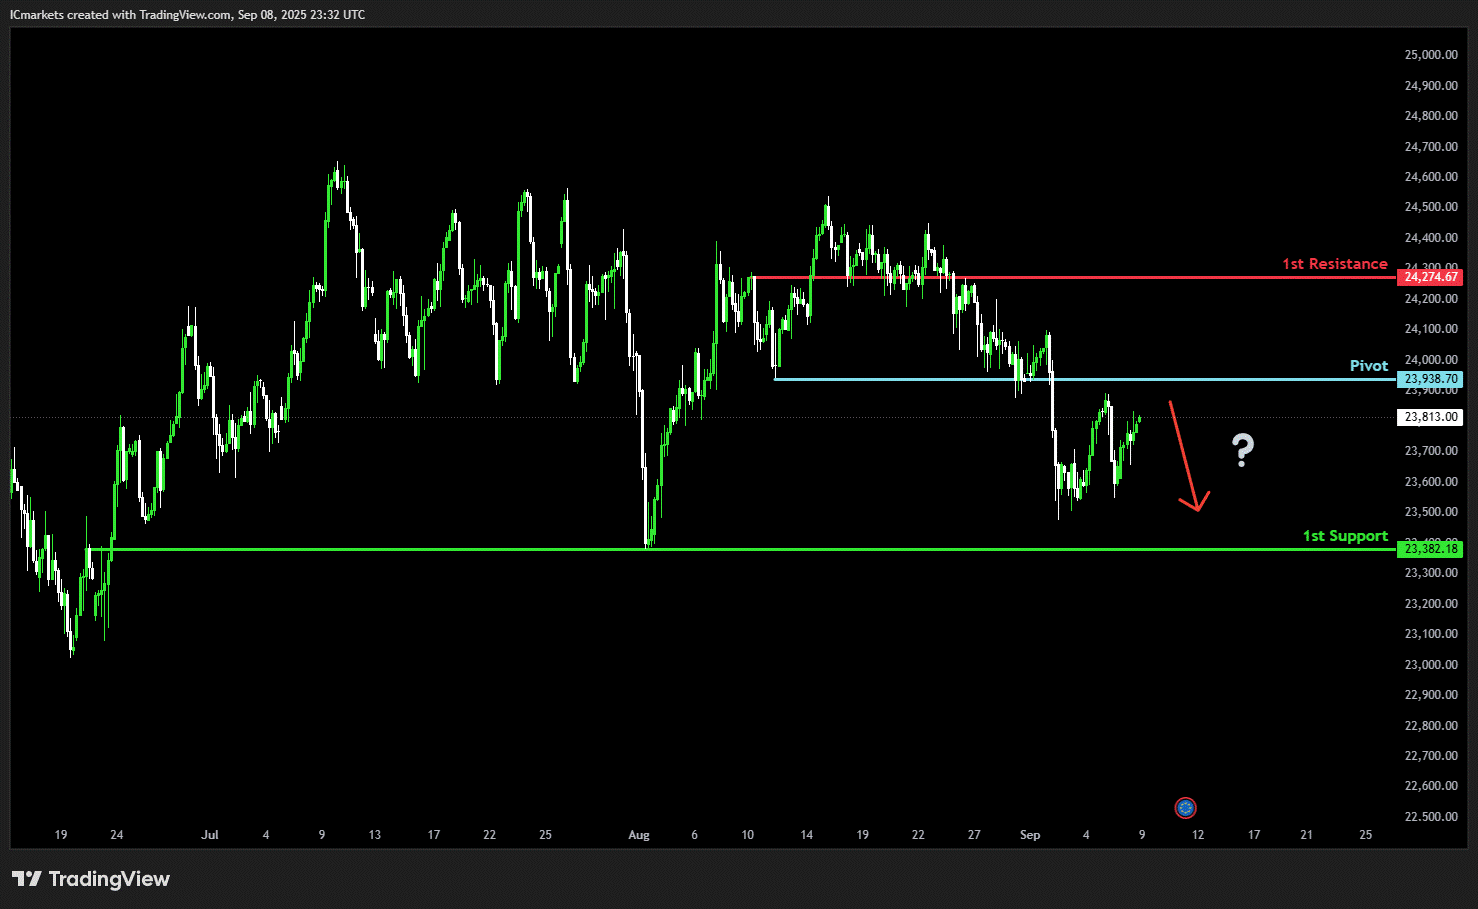Viewport: 1478px width, 909px height.
Task: Click the red resistance horizontal line
Action: 1074,277
